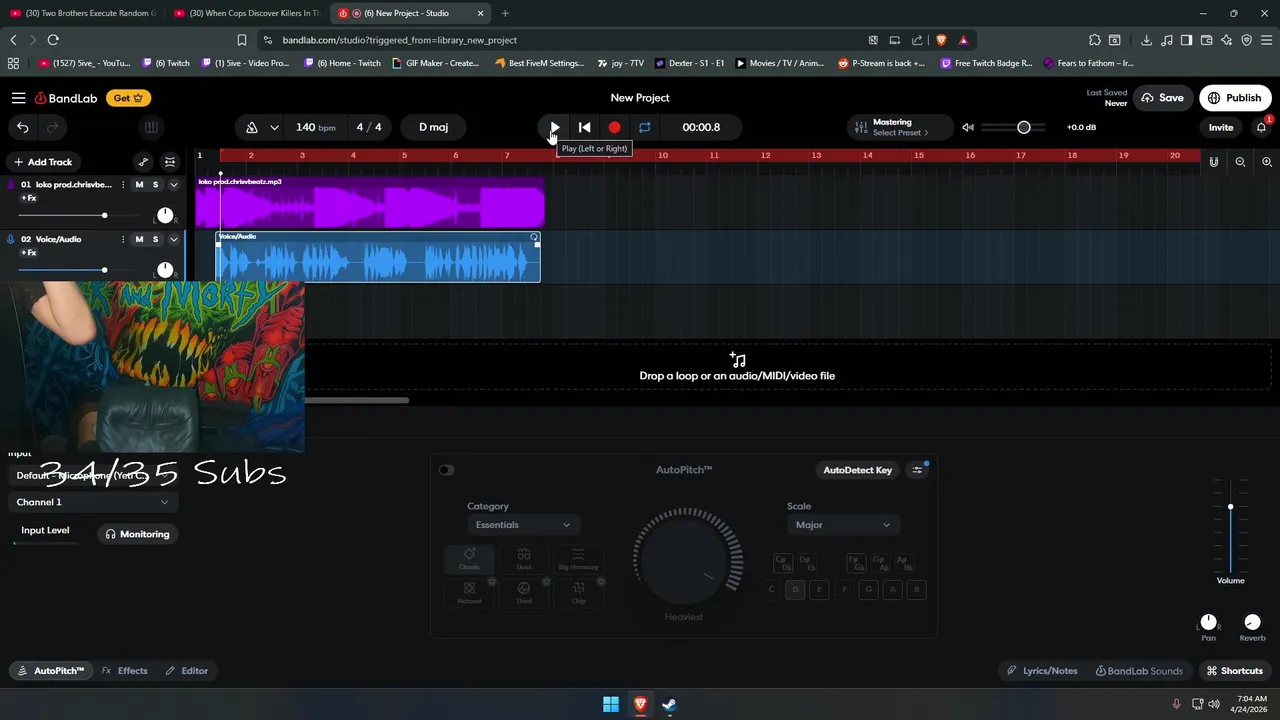Toggle the cycle loop button
Image resolution: width=1280 pixels, height=720 pixels.
[645, 127]
